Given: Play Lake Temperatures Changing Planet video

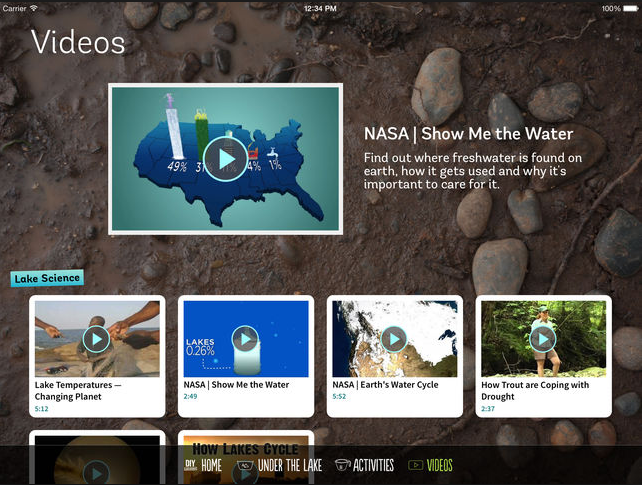Looking at the screenshot, I should tap(97, 339).
